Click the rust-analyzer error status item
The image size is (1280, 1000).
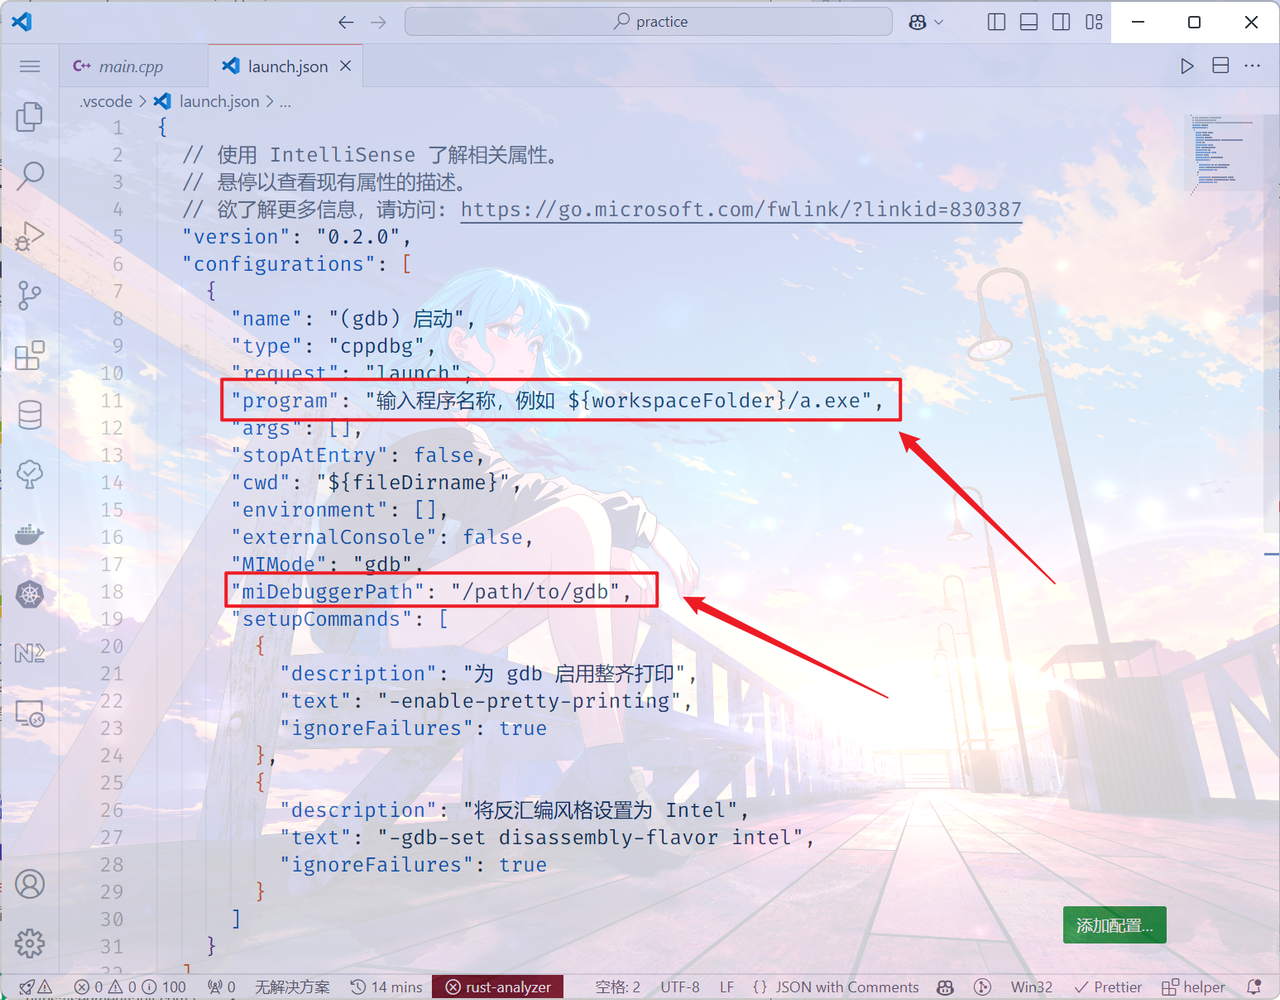pyautogui.click(x=498, y=987)
